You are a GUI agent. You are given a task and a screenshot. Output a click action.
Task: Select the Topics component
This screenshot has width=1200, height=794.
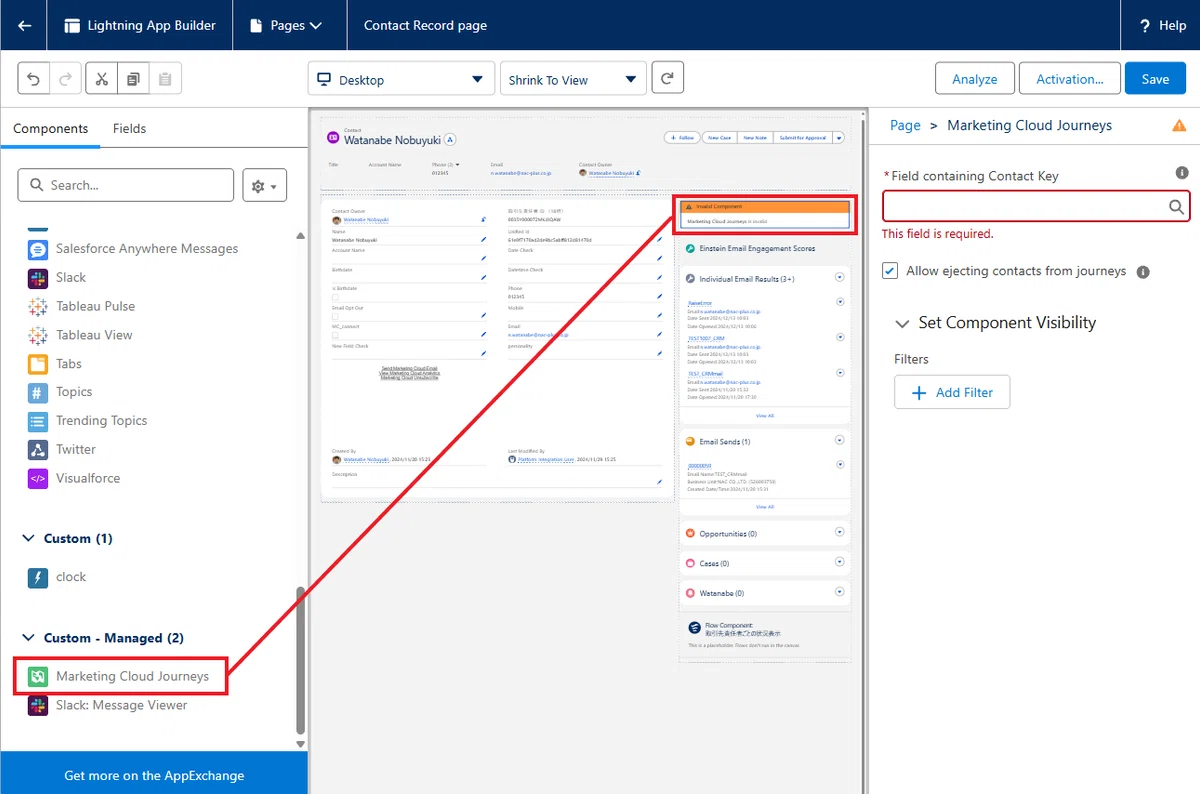[x=60, y=392]
